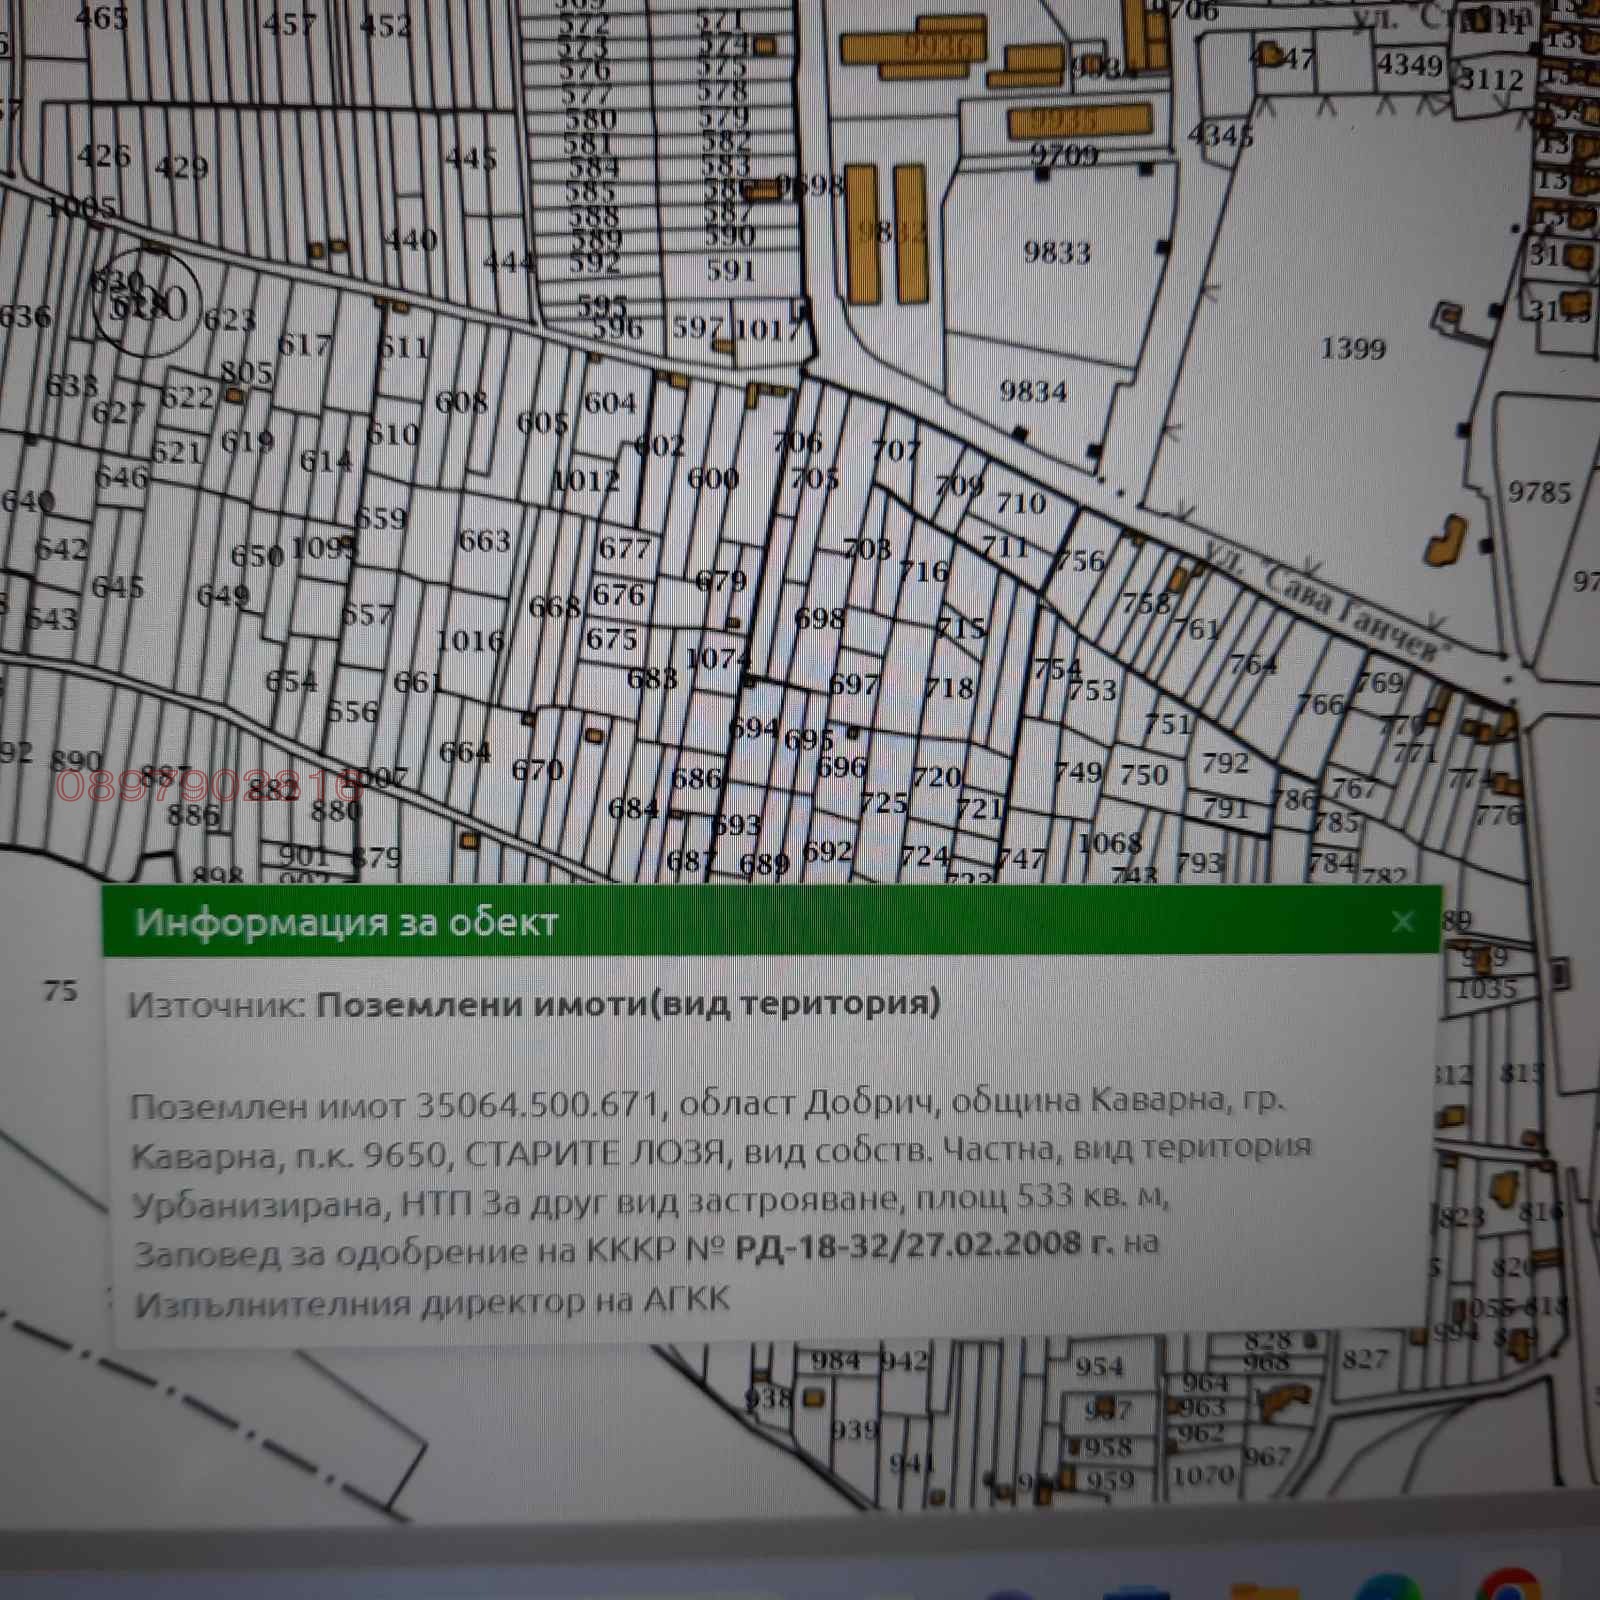Image resolution: width=1600 pixels, height=1600 pixels.
Task: Select parcel 591 on the map
Action: [x=730, y=270]
